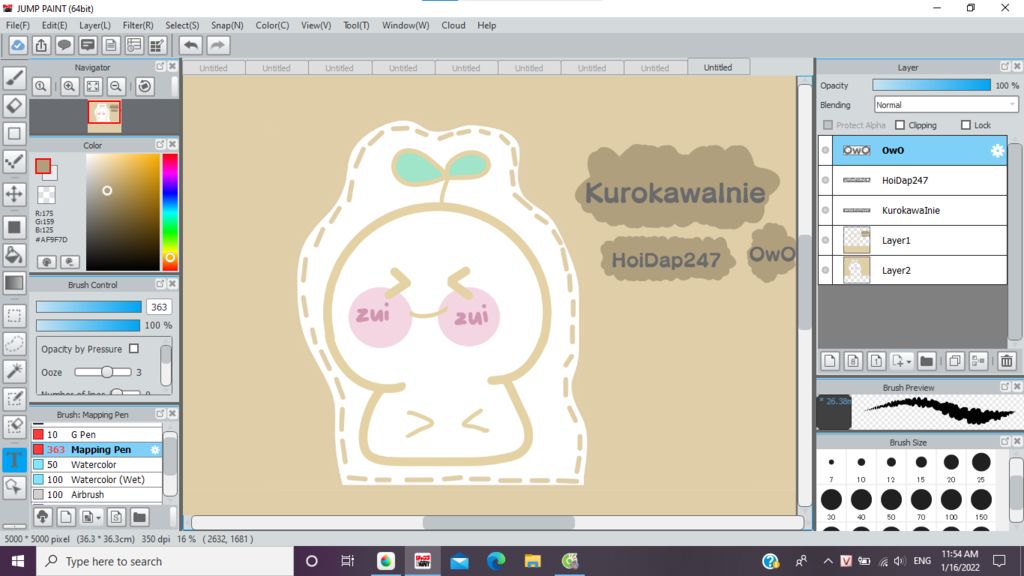Open the Filter menu
Screen dimensions: 1024x576
pyautogui.click(x=138, y=25)
